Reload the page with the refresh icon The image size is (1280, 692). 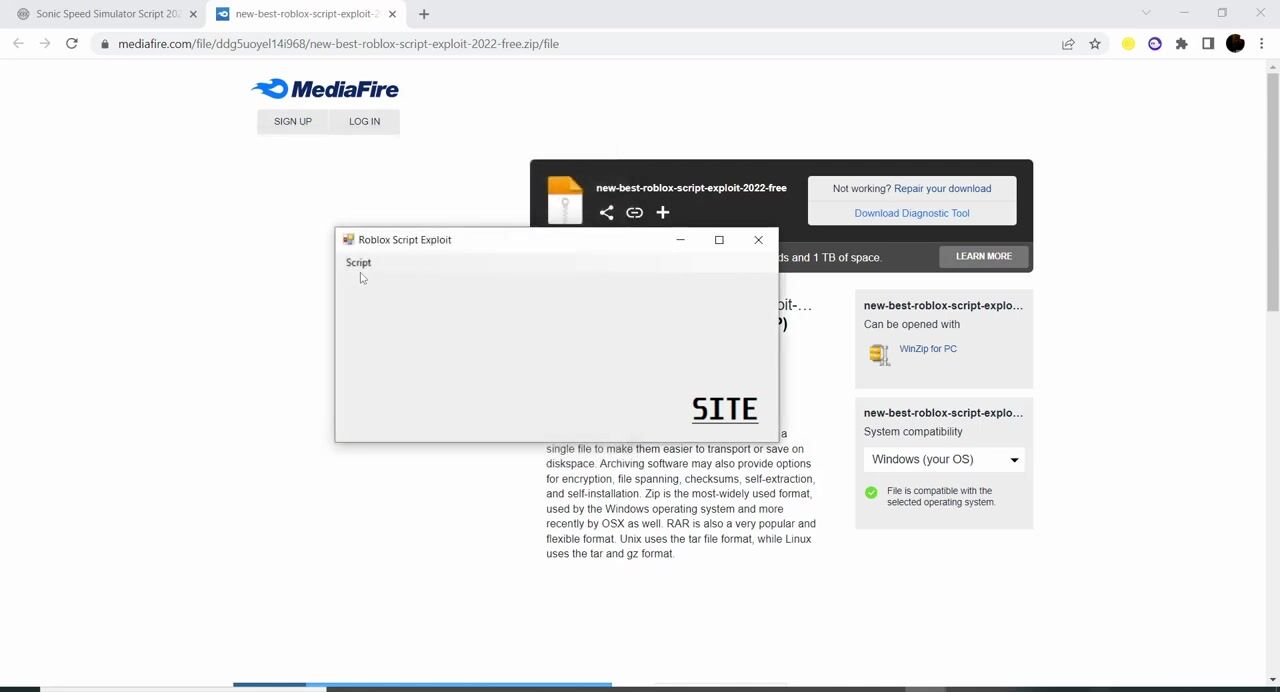(72, 44)
